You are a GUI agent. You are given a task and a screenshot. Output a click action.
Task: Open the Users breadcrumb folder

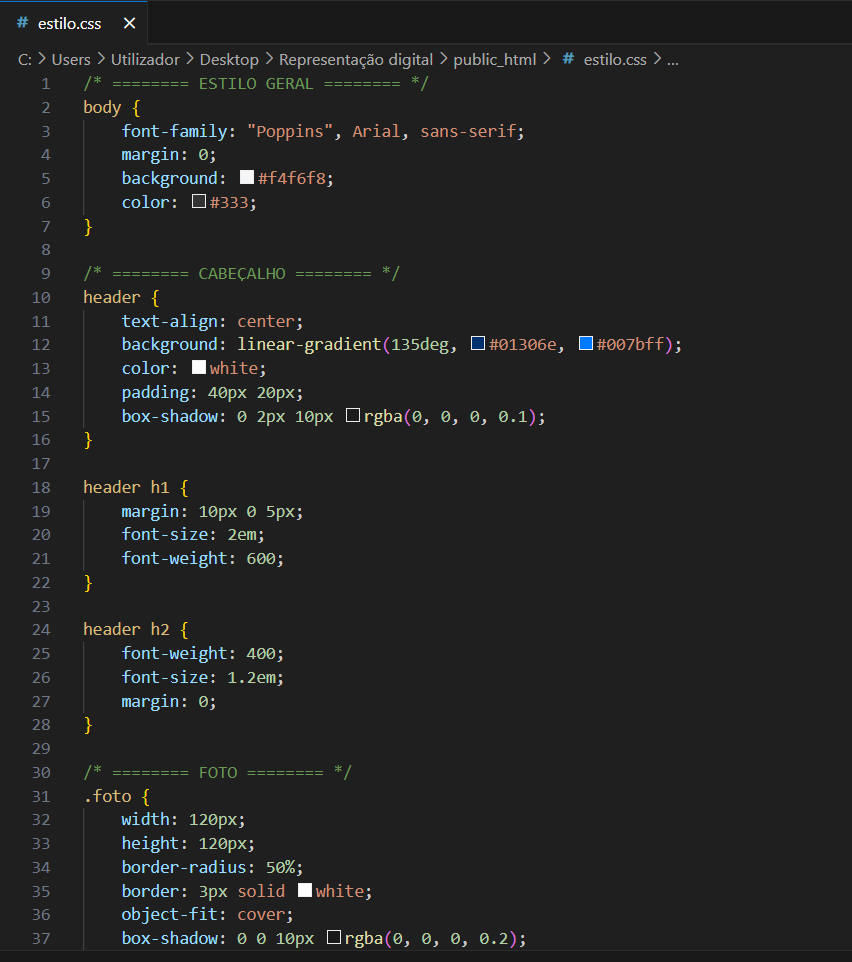click(x=71, y=59)
